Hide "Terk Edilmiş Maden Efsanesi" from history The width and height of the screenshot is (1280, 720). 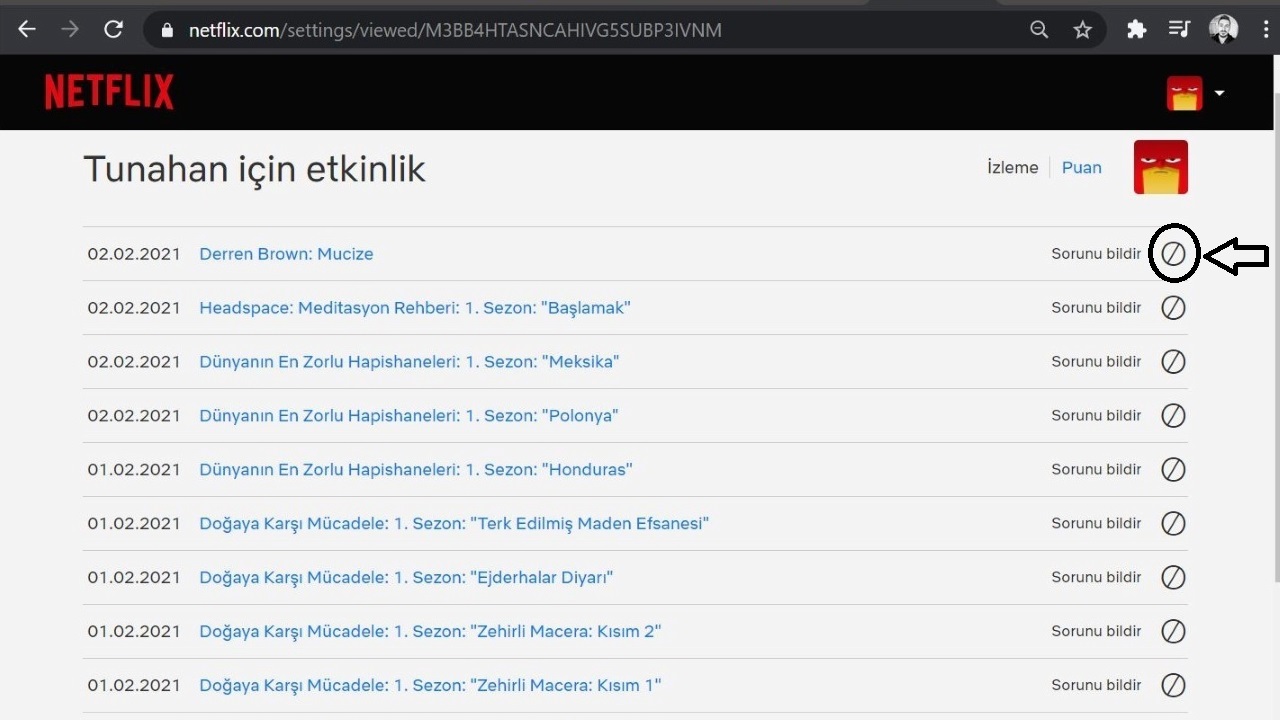click(x=1173, y=524)
